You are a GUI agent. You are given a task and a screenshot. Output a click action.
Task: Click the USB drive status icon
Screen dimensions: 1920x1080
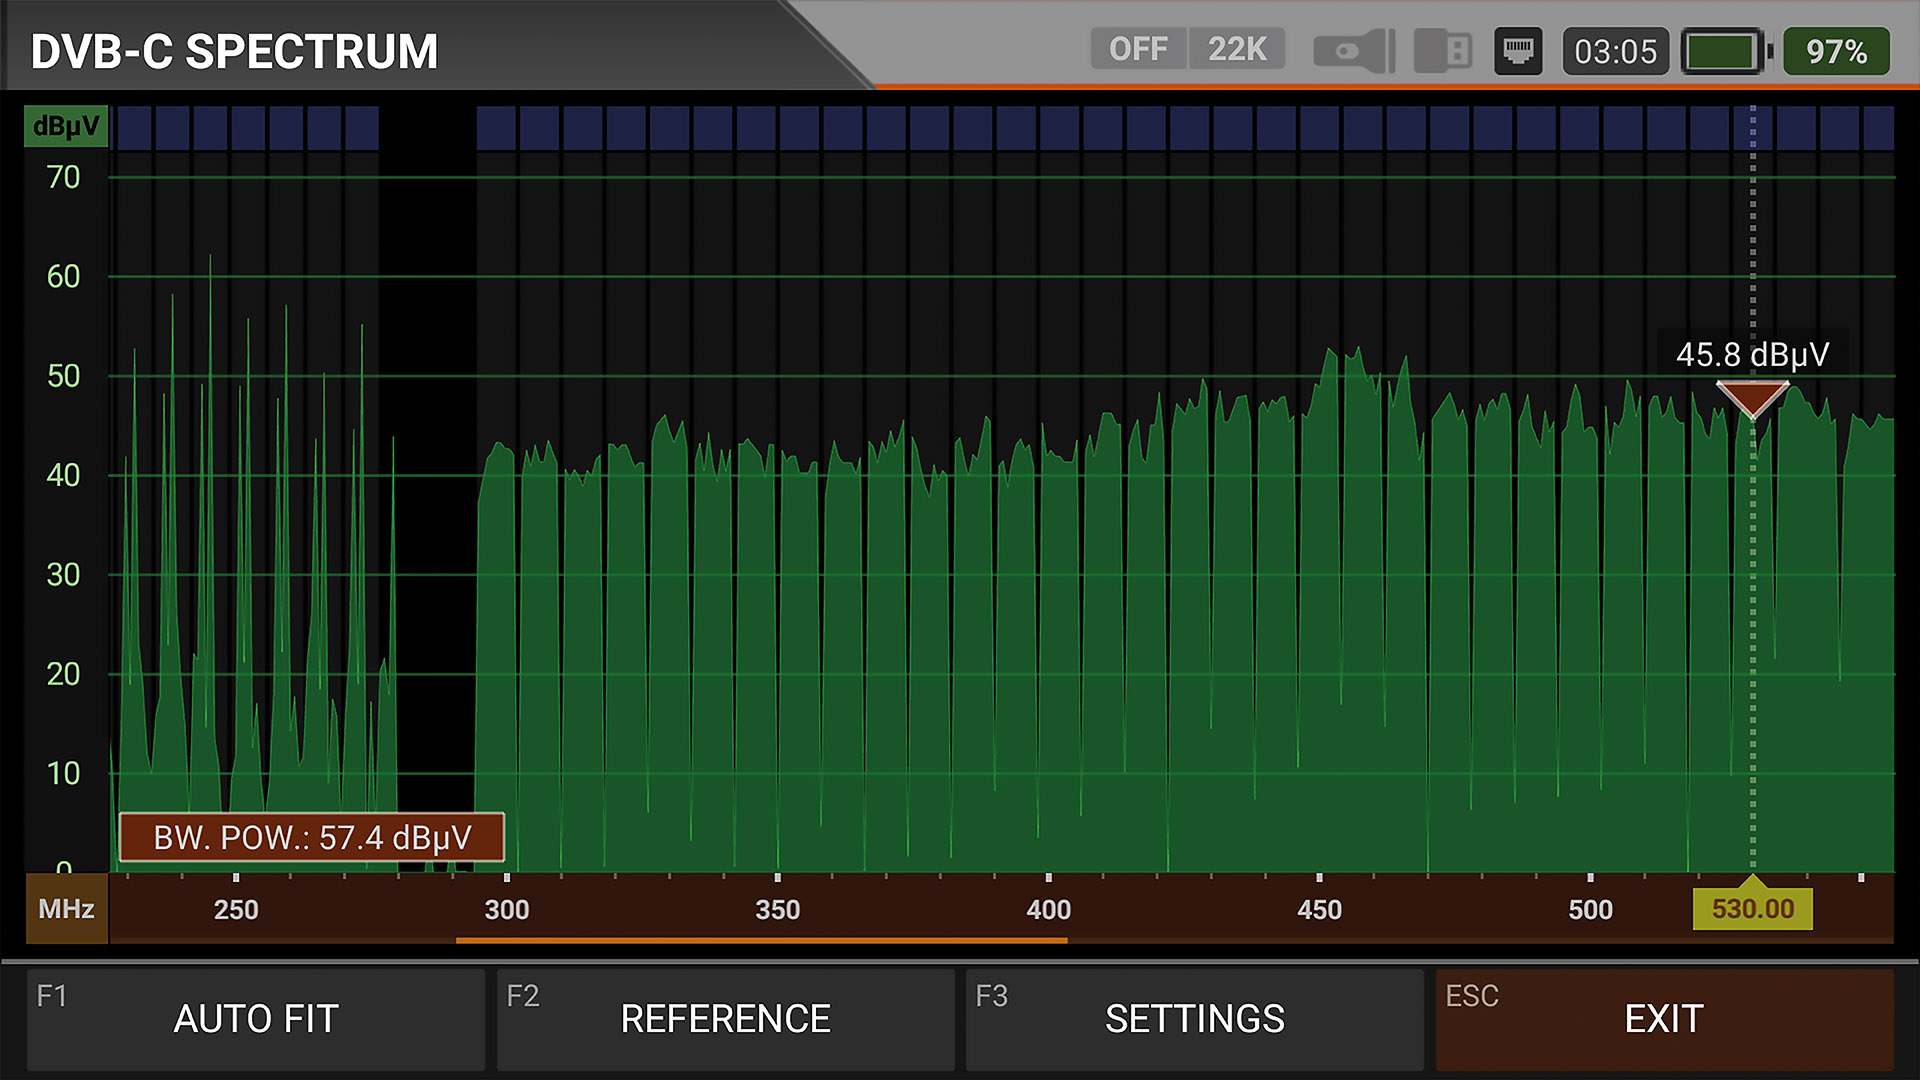[x=1443, y=51]
